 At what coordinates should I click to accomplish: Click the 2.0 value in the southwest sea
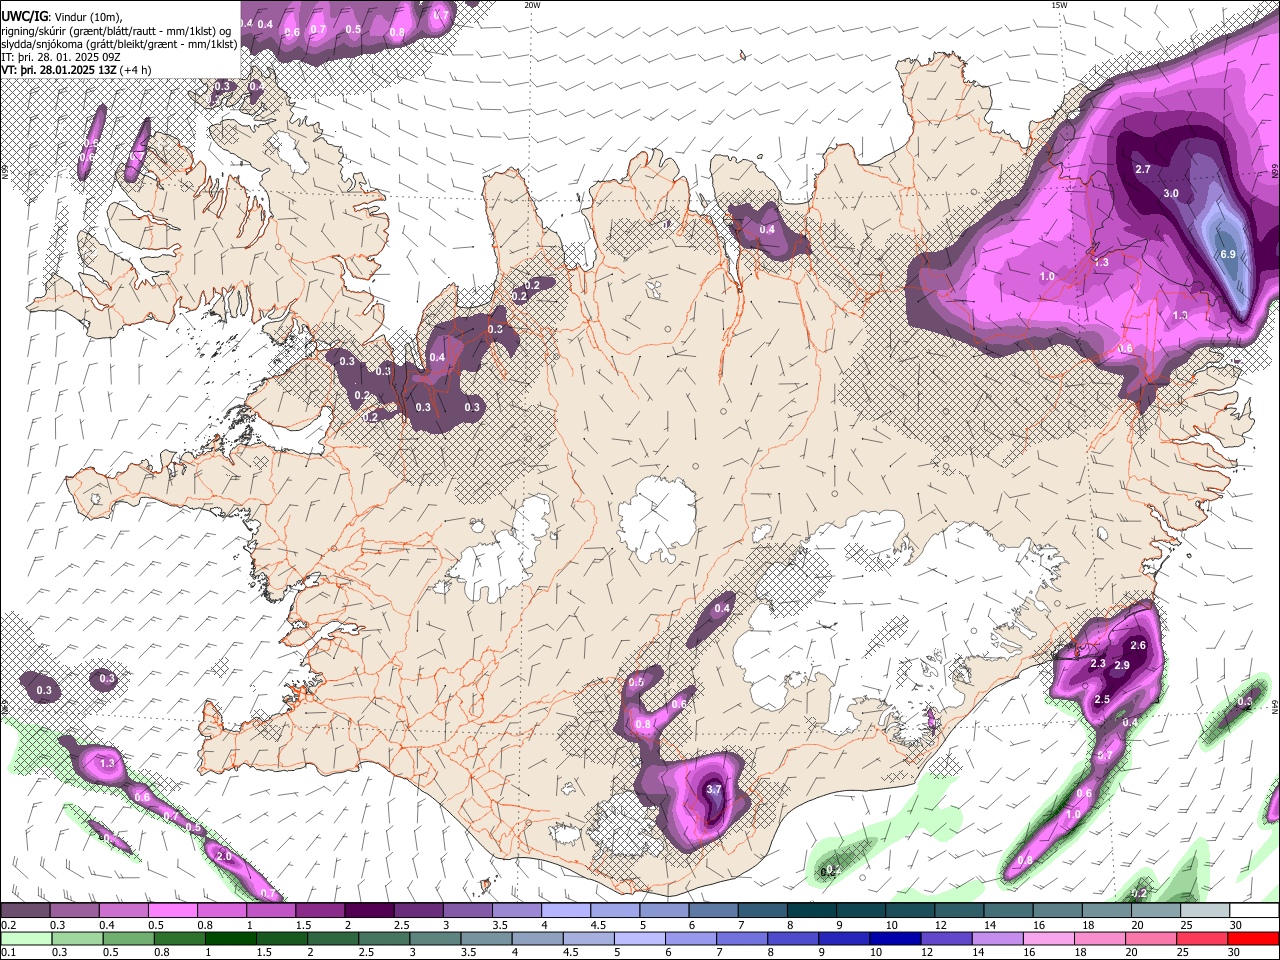224,856
